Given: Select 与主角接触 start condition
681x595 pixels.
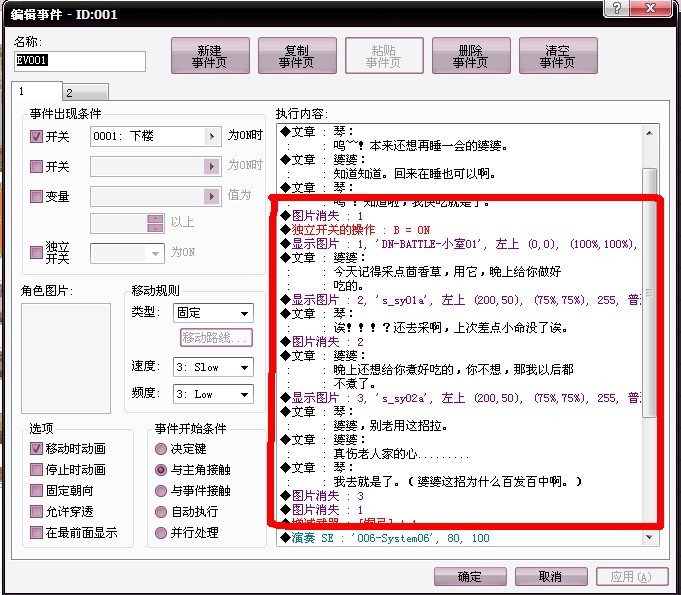Looking at the screenshot, I should coord(161,470).
